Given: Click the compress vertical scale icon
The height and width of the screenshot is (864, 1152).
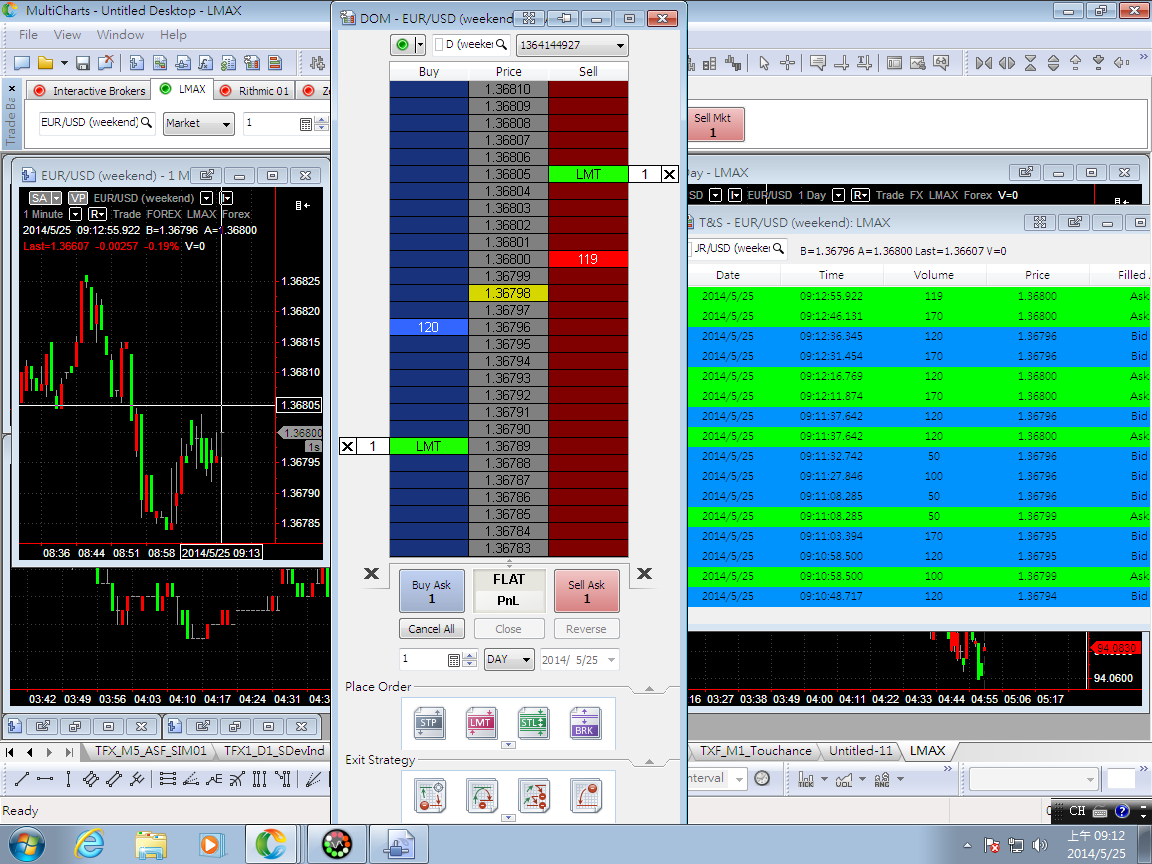Looking at the screenshot, I should click(x=1030, y=63).
